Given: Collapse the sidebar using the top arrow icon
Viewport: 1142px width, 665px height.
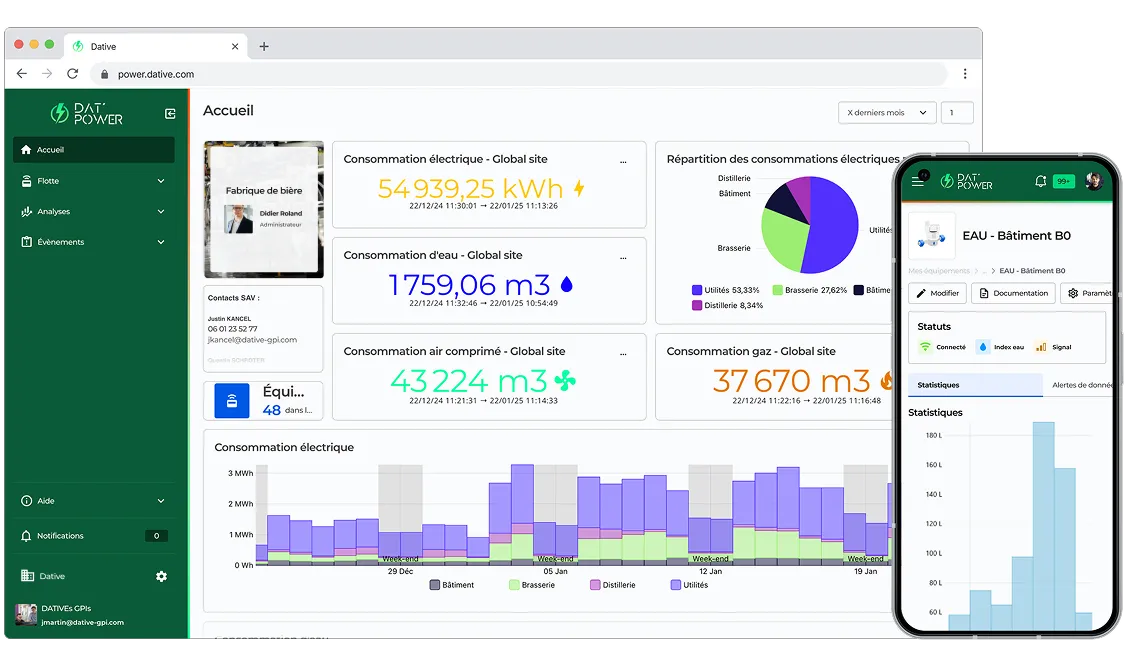Looking at the screenshot, I should pyautogui.click(x=170, y=113).
